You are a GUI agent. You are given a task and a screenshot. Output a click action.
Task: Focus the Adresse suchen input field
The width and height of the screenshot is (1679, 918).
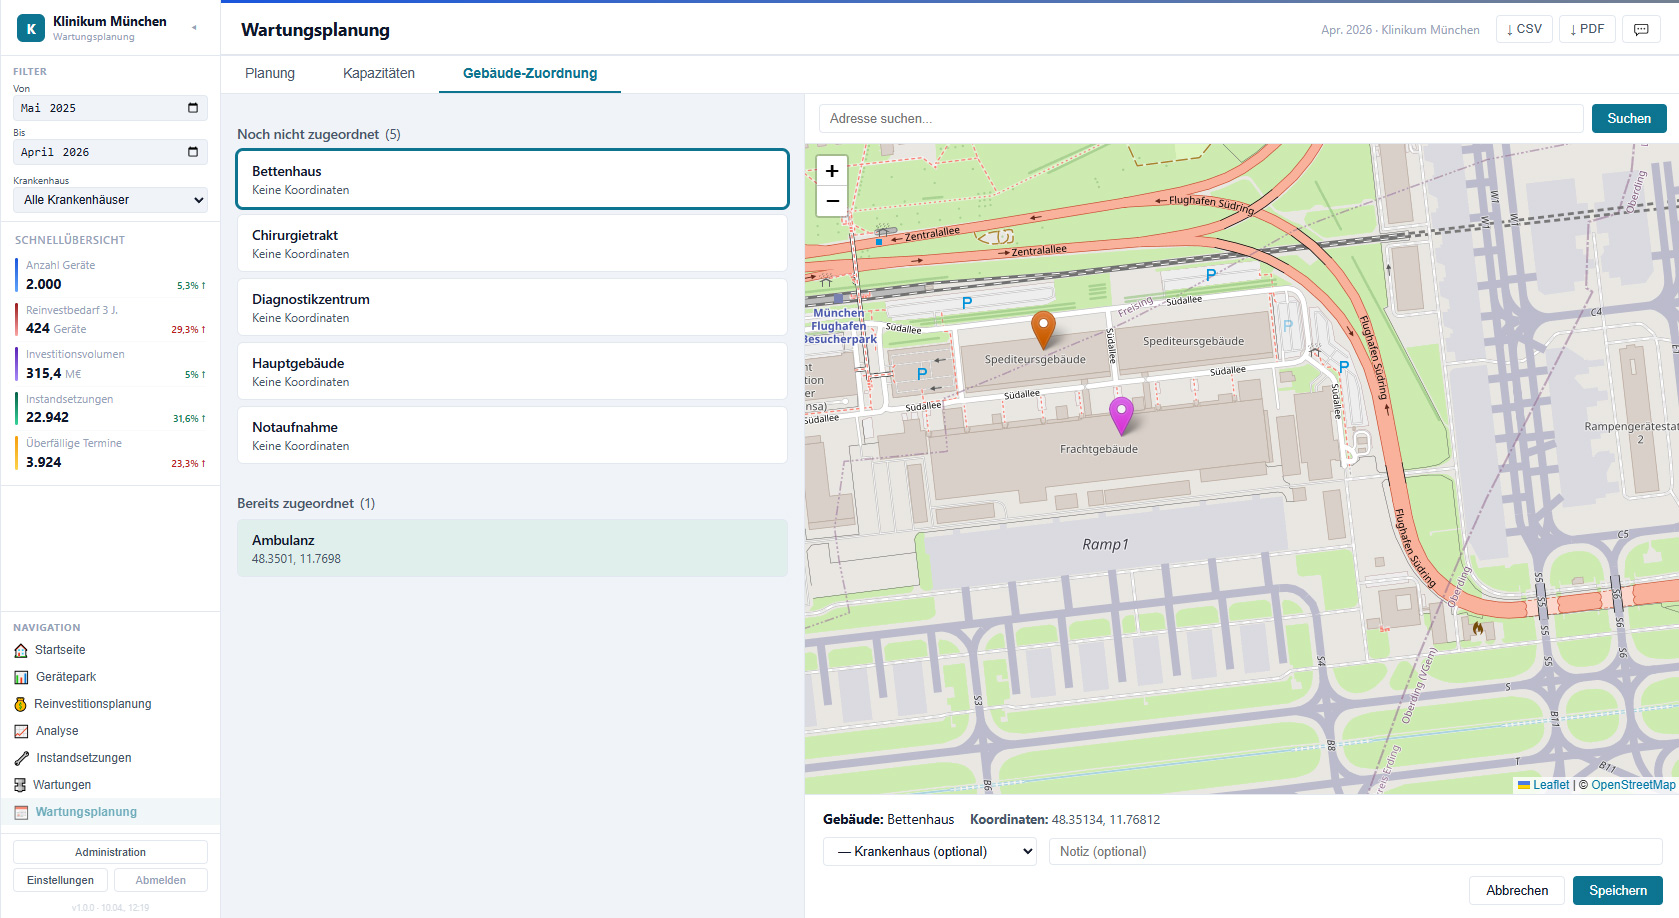1200,118
